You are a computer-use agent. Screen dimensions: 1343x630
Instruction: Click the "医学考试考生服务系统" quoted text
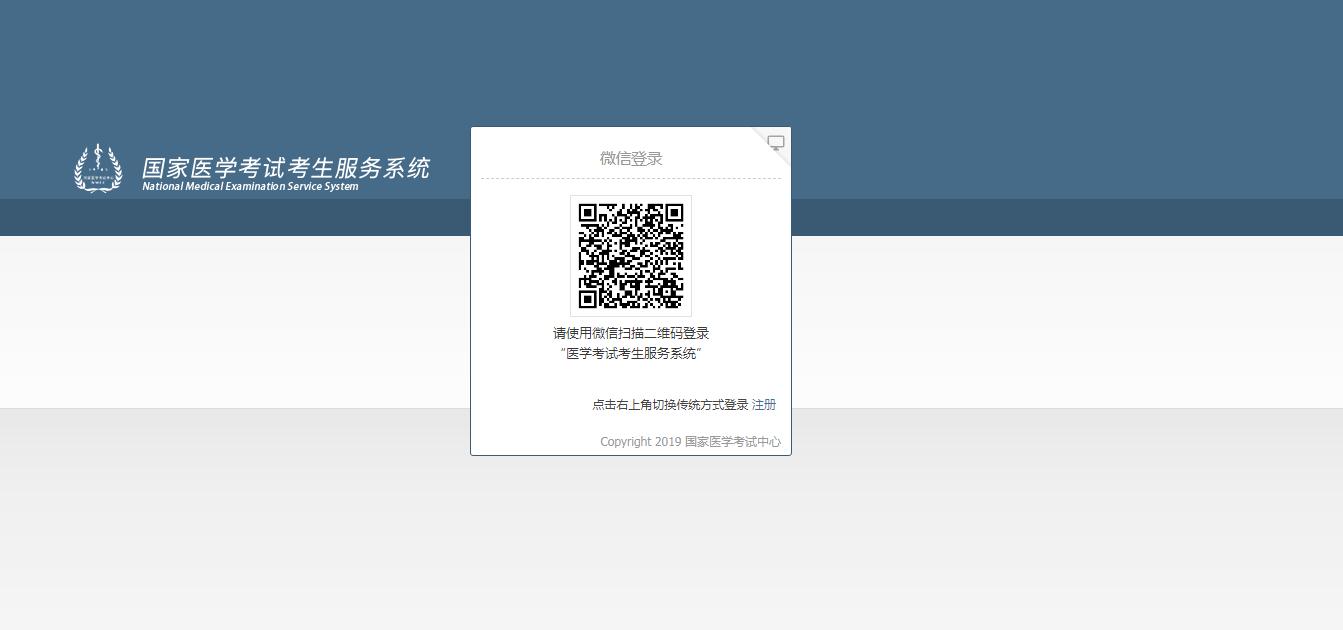[x=631, y=353]
